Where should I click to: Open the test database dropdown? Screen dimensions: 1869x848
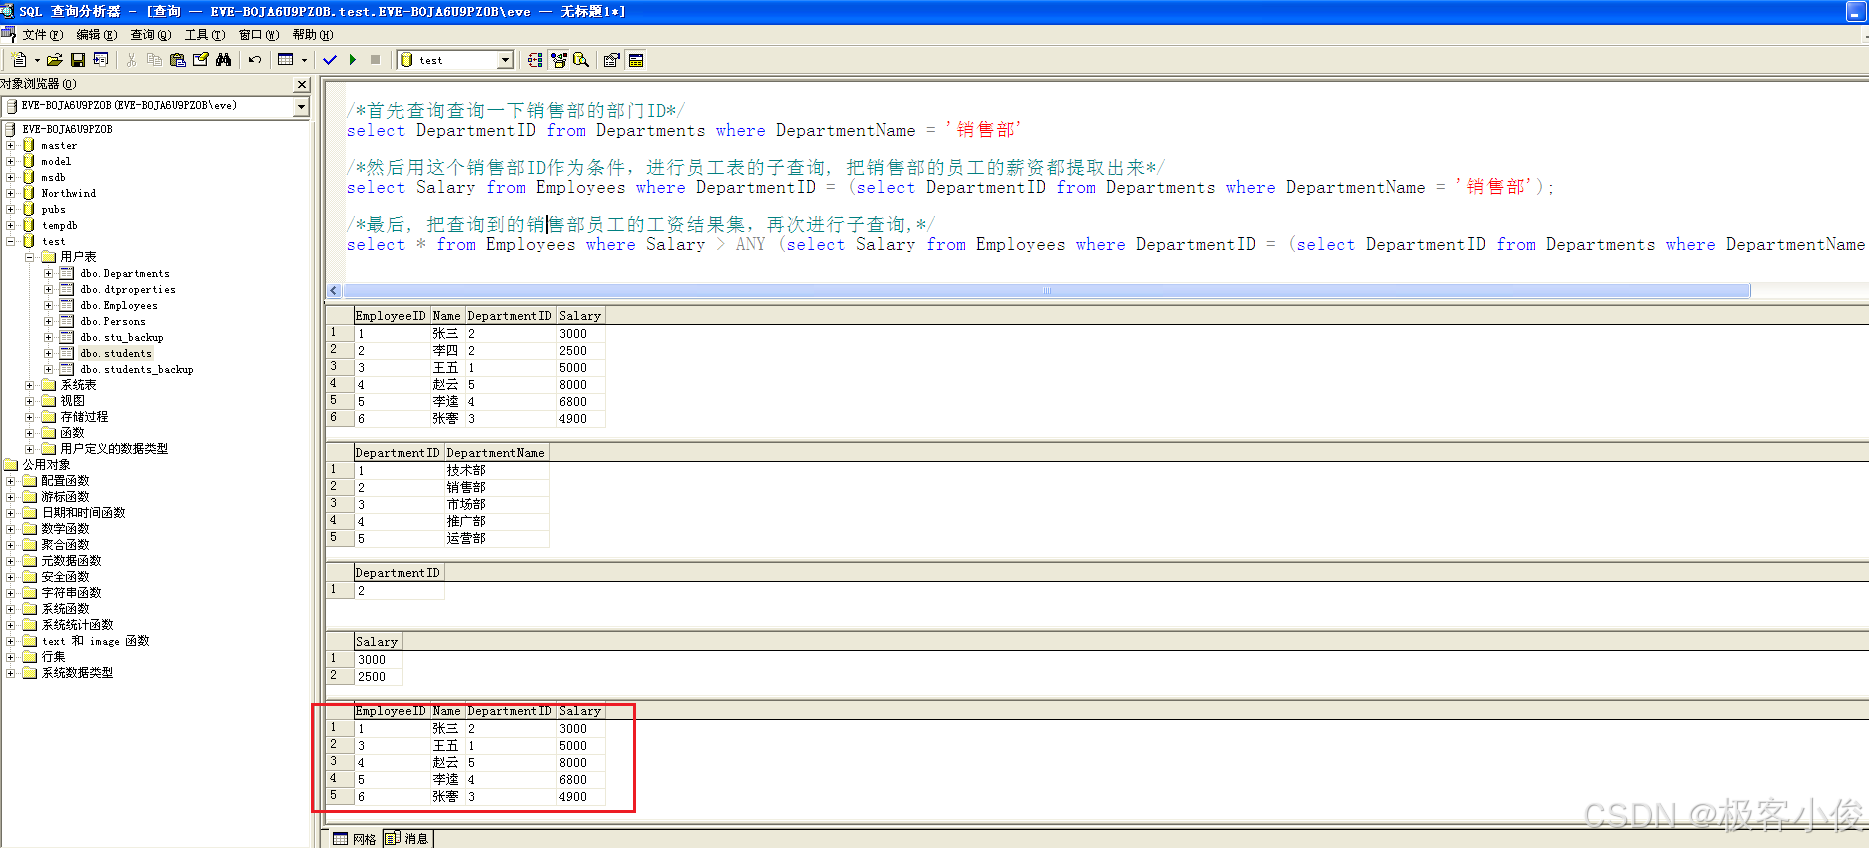(x=506, y=60)
